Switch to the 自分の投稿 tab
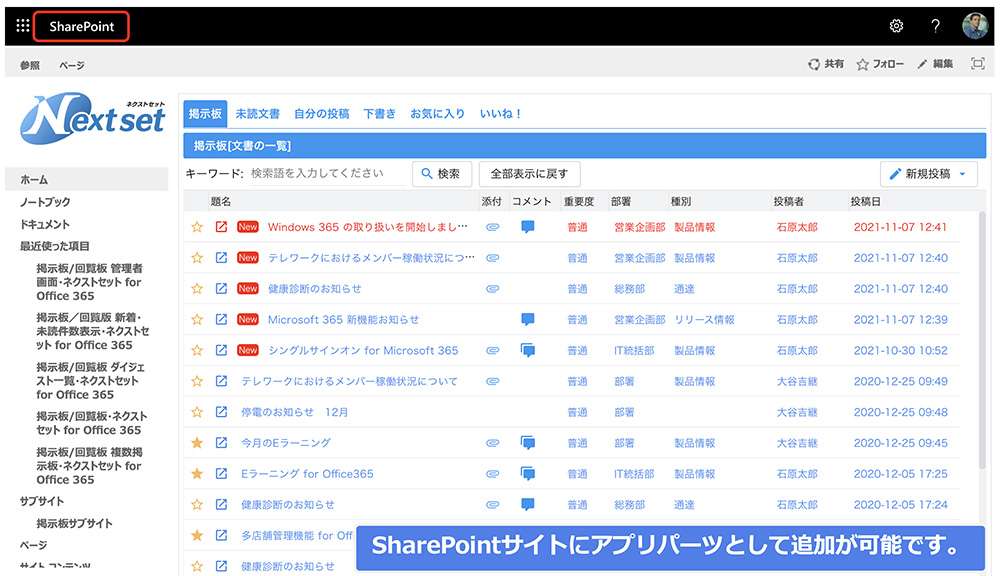 click(x=321, y=114)
